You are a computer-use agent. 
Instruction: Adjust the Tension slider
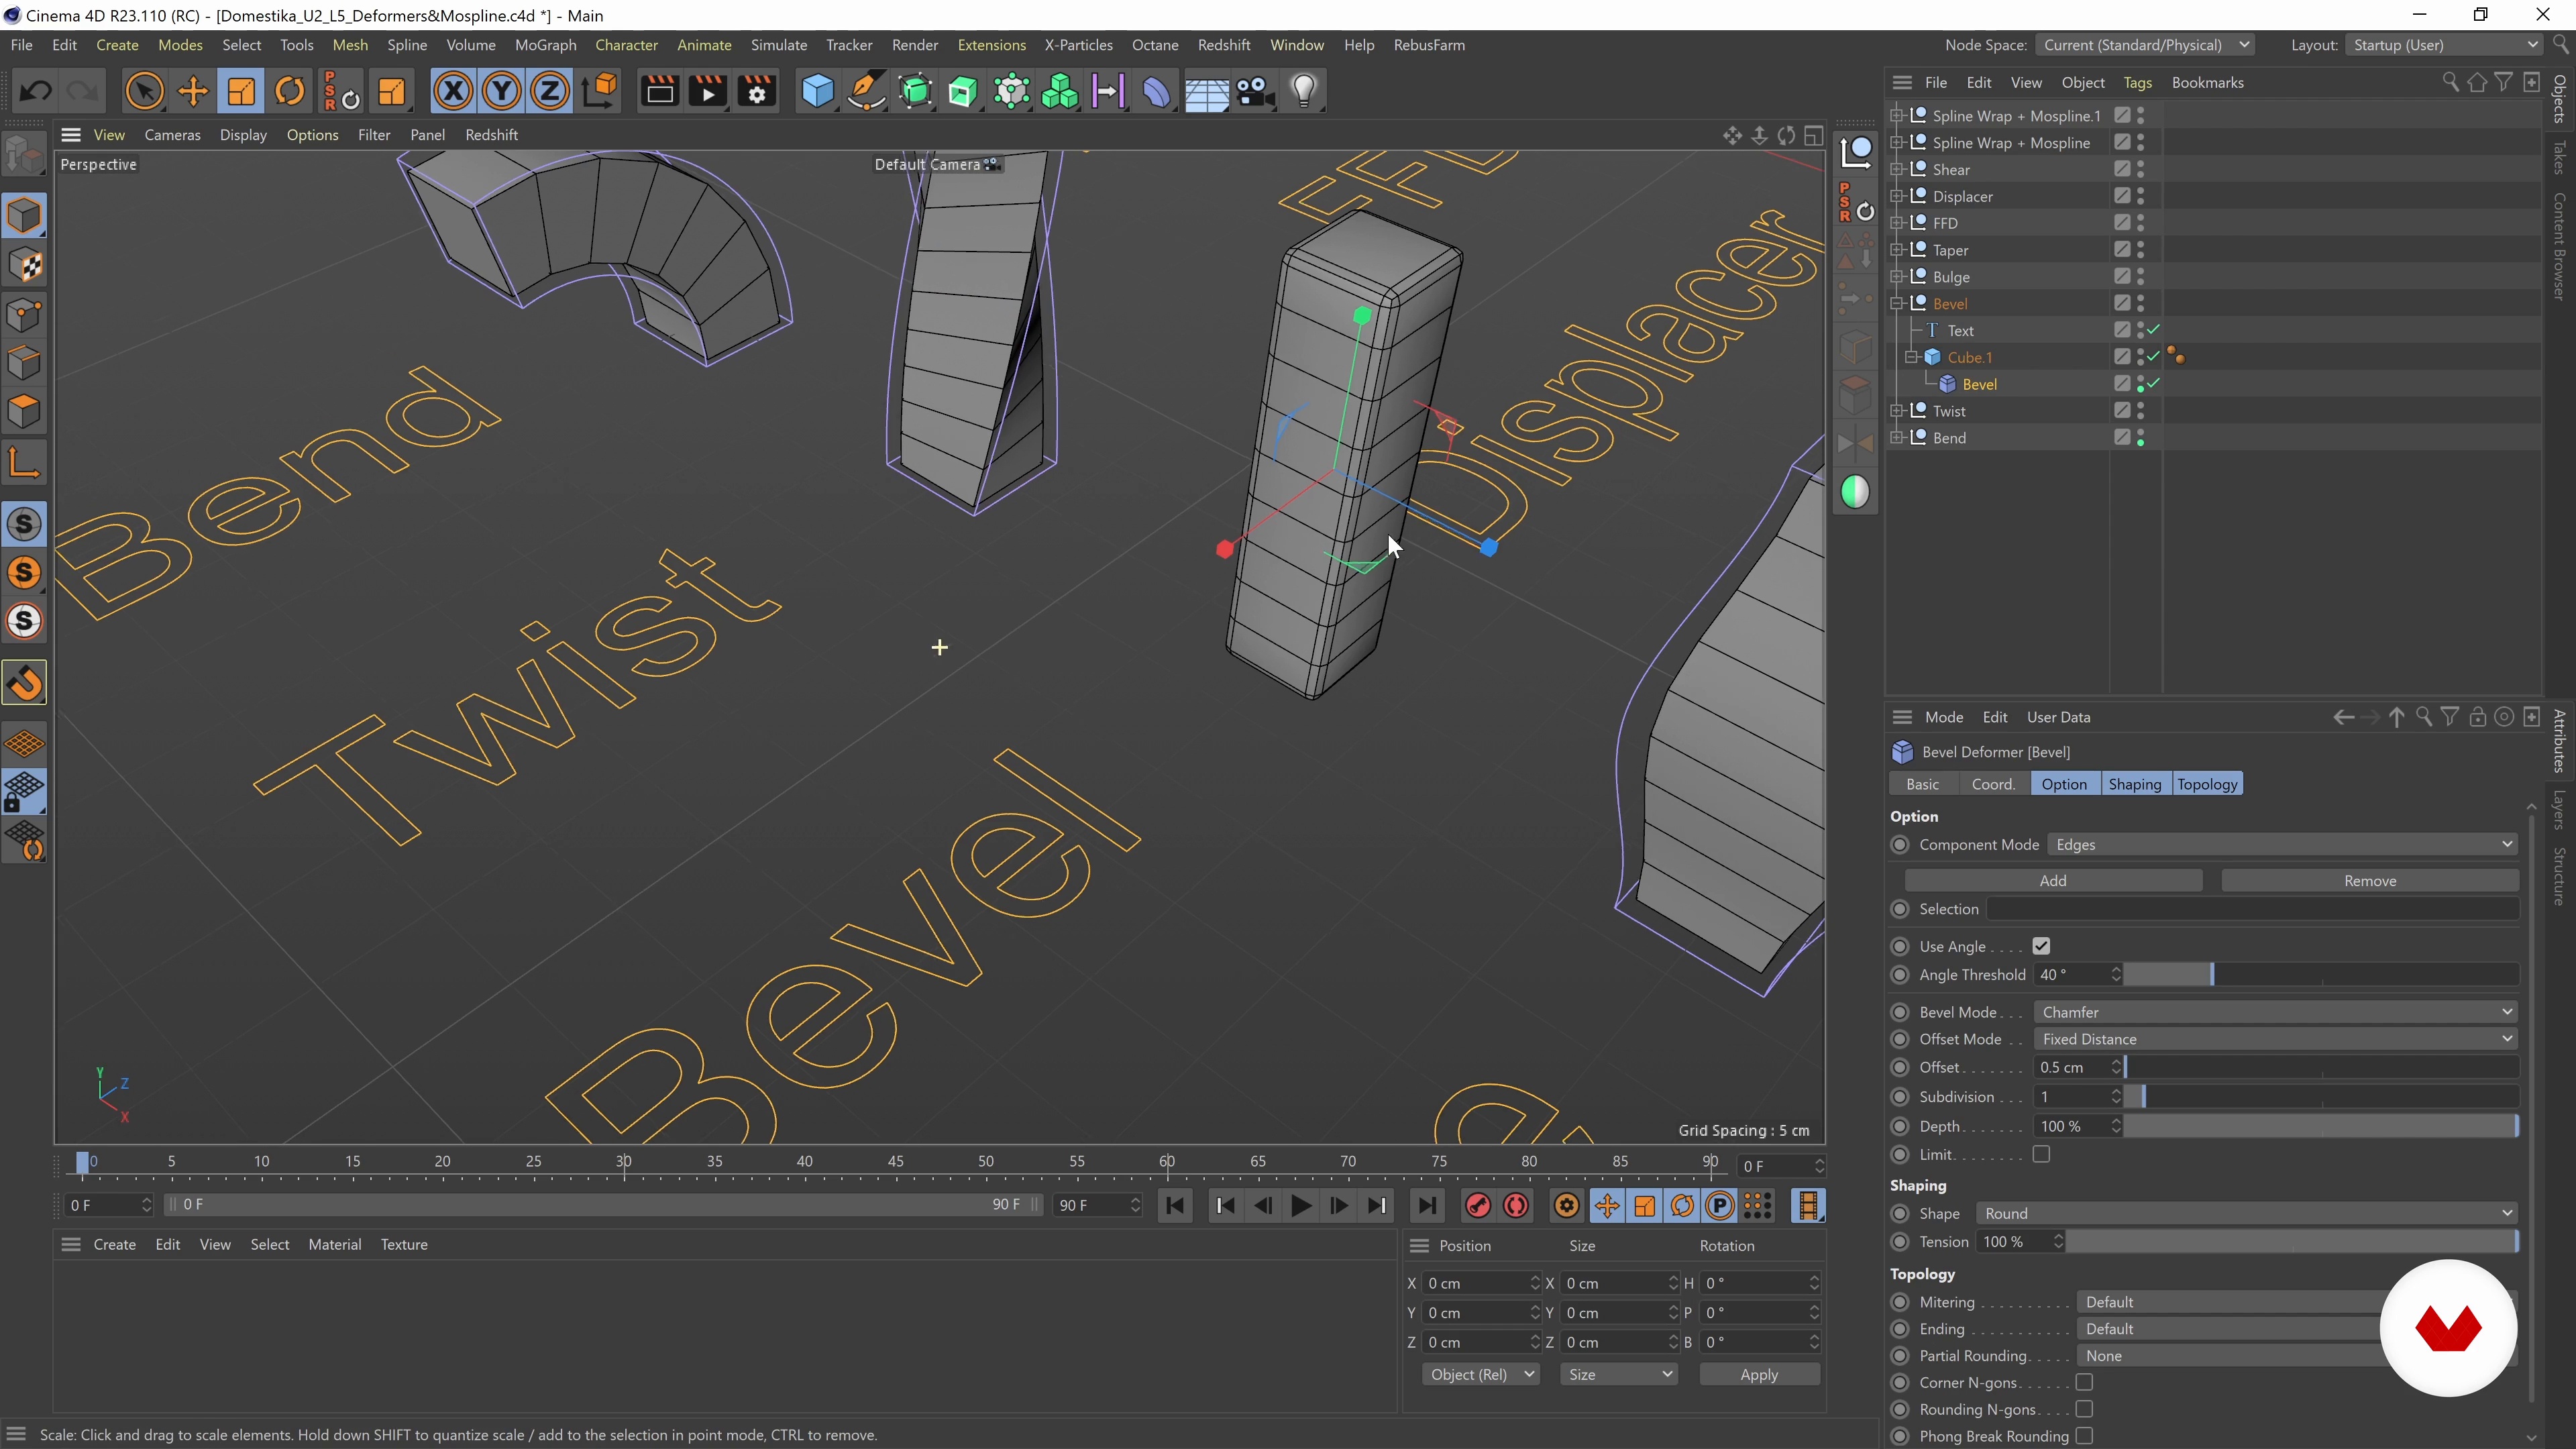click(x=2291, y=1241)
